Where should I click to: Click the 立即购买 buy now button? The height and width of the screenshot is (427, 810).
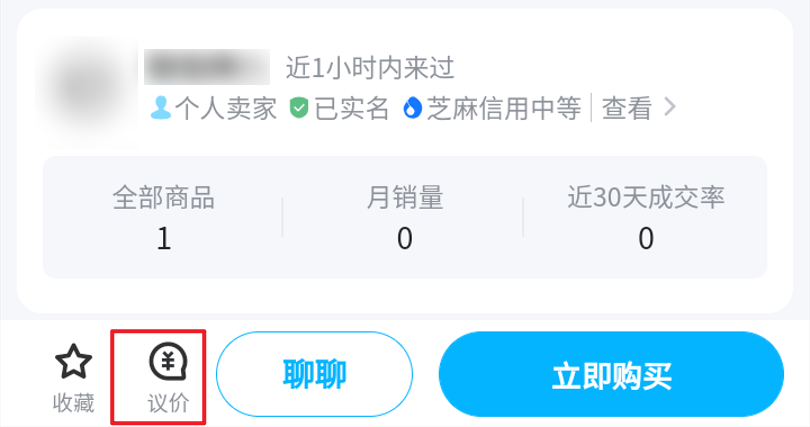611,374
